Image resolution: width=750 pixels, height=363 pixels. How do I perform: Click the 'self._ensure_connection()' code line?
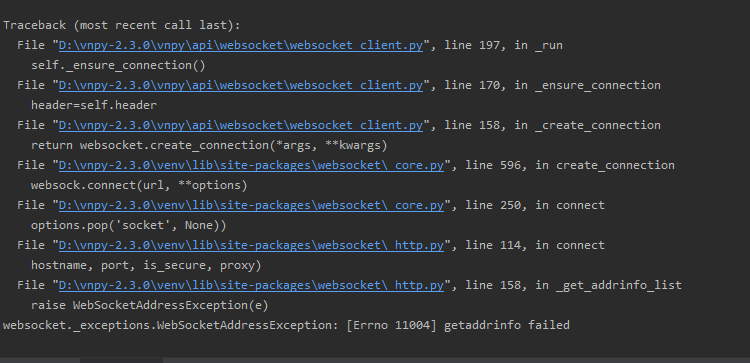pos(118,66)
